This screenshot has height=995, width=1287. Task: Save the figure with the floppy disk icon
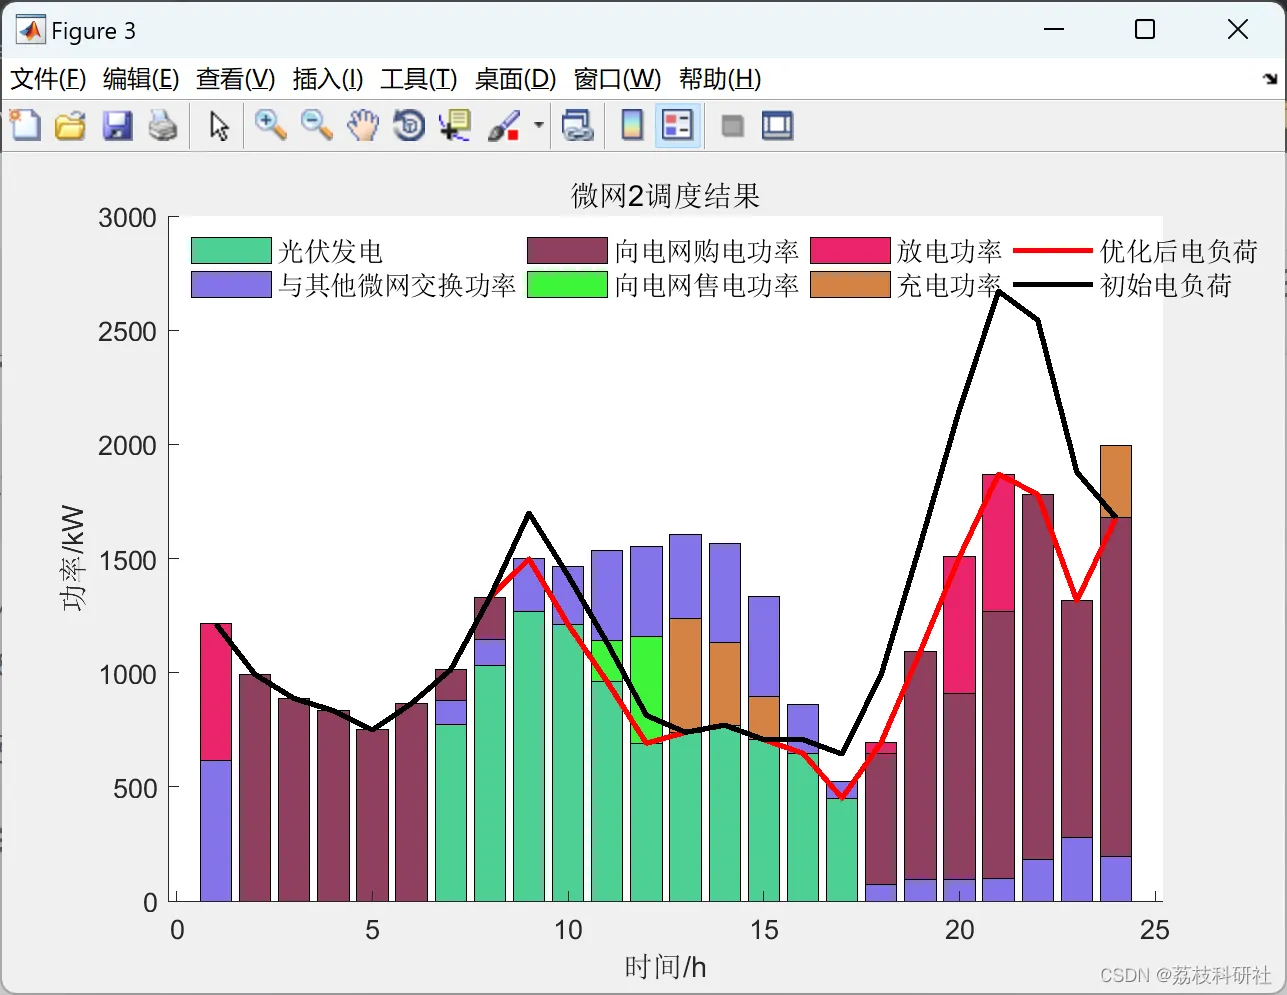click(x=117, y=126)
